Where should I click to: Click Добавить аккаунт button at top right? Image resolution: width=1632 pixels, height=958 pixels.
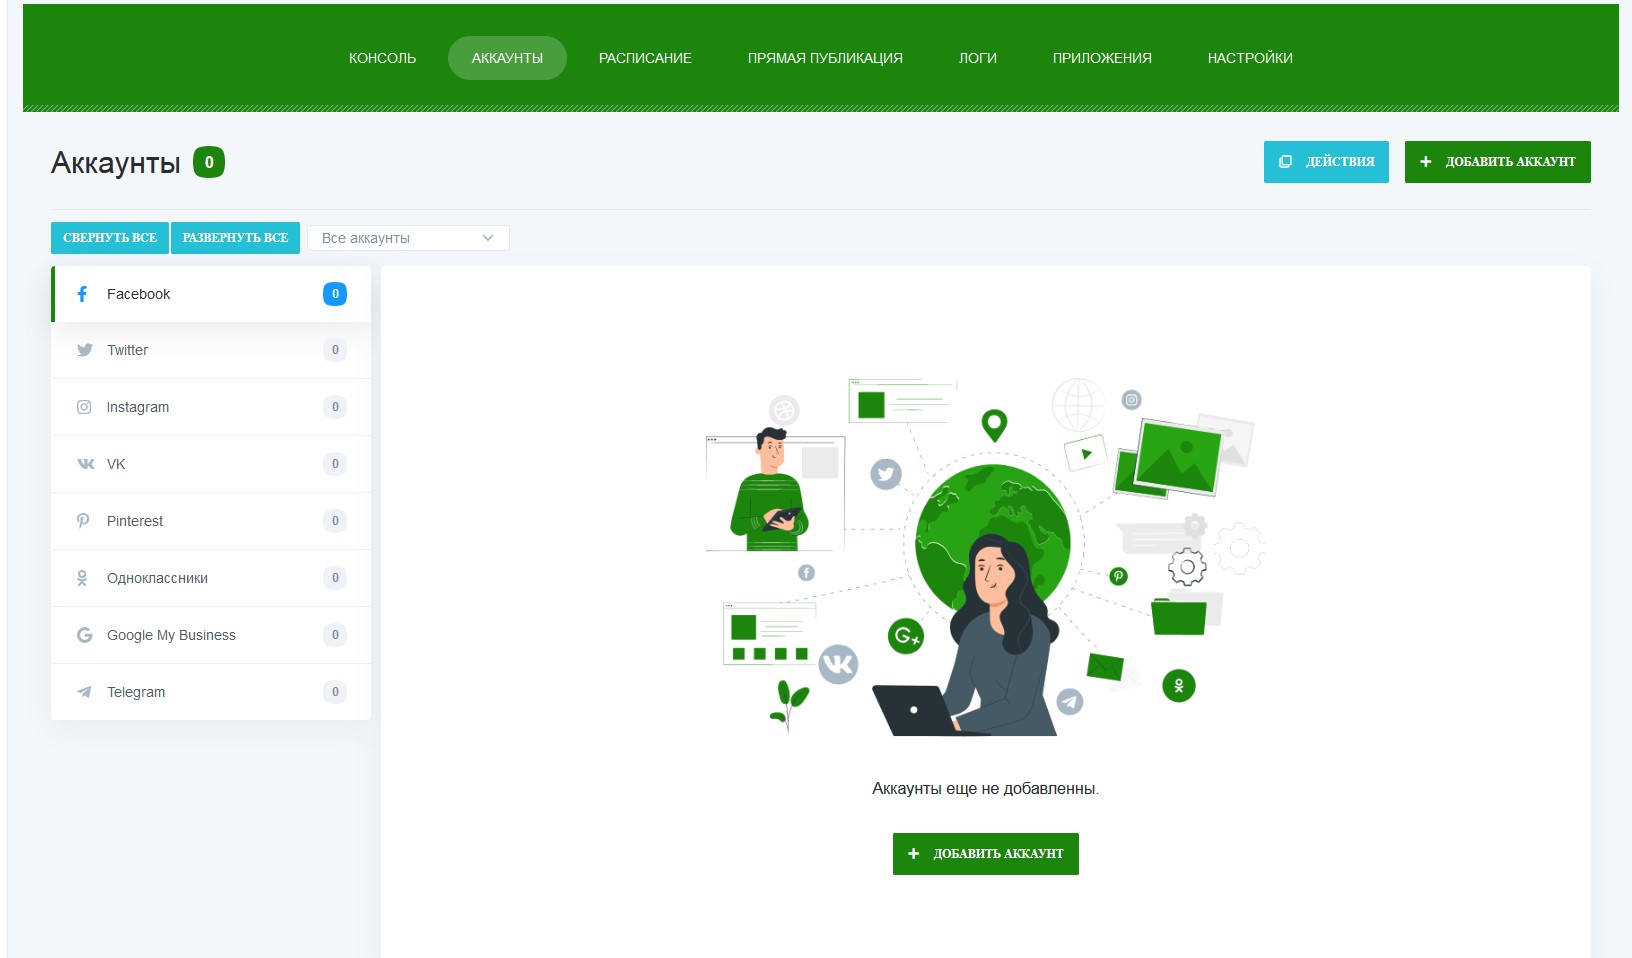(1497, 162)
